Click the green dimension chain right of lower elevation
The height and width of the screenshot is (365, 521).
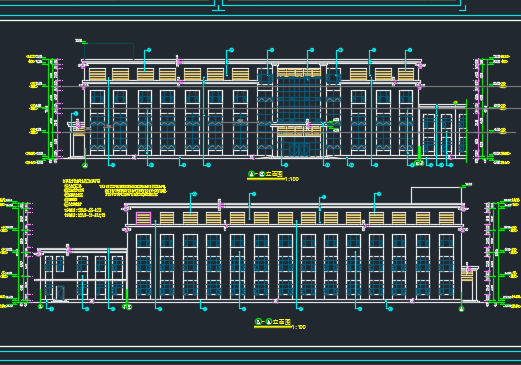coord(496,253)
